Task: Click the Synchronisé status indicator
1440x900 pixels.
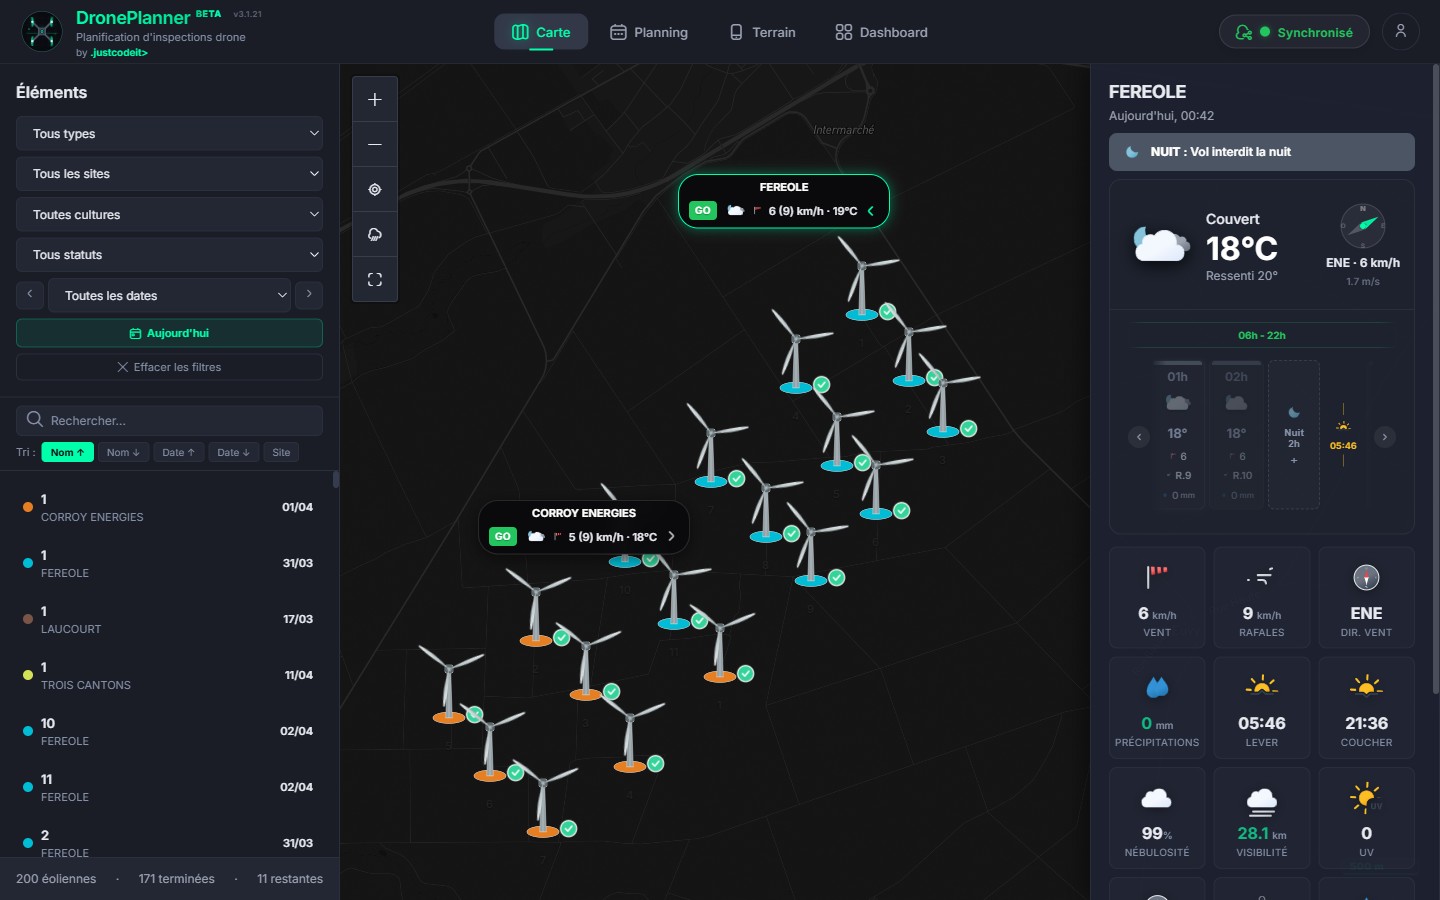Action: pyautogui.click(x=1294, y=32)
